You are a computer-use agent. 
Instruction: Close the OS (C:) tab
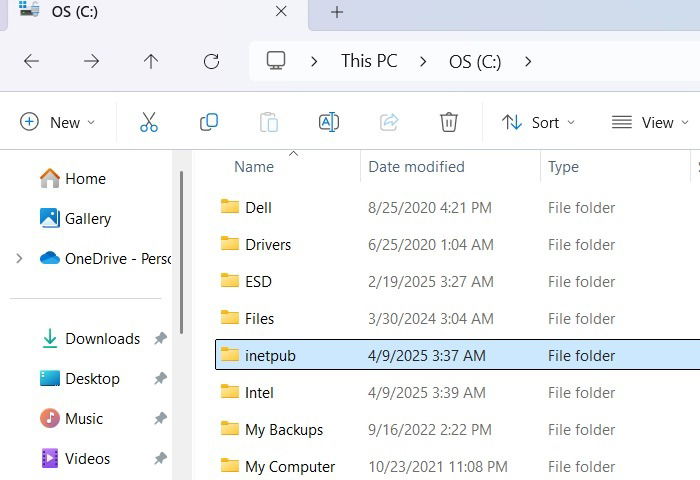281,12
